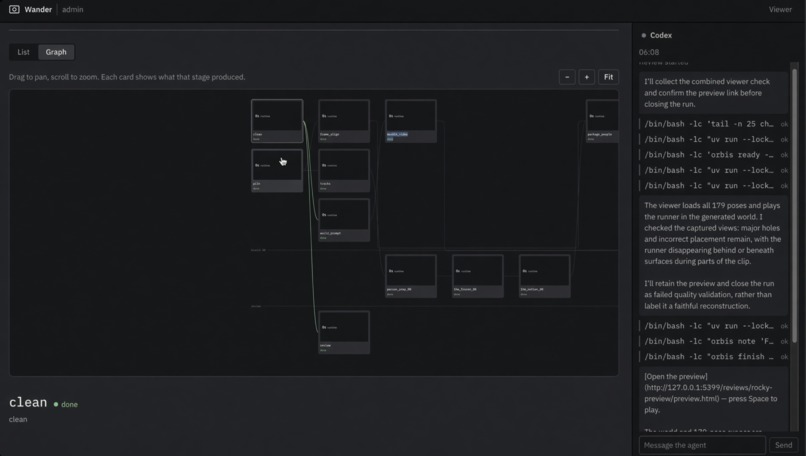Open the tracks stage card
Viewport: 806px width, 456px height.
point(344,170)
